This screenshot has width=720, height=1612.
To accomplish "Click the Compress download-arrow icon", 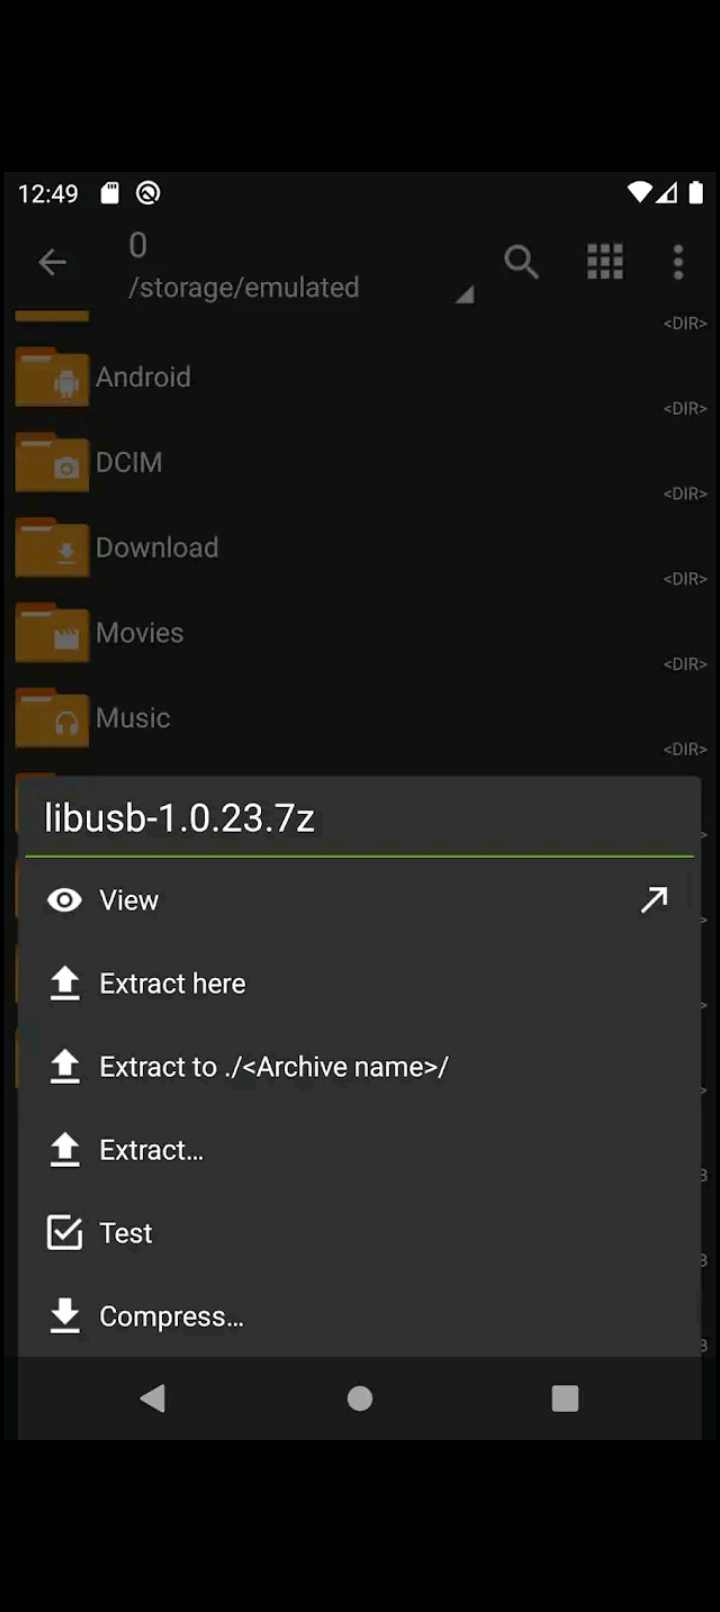I will pyautogui.click(x=65, y=1316).
